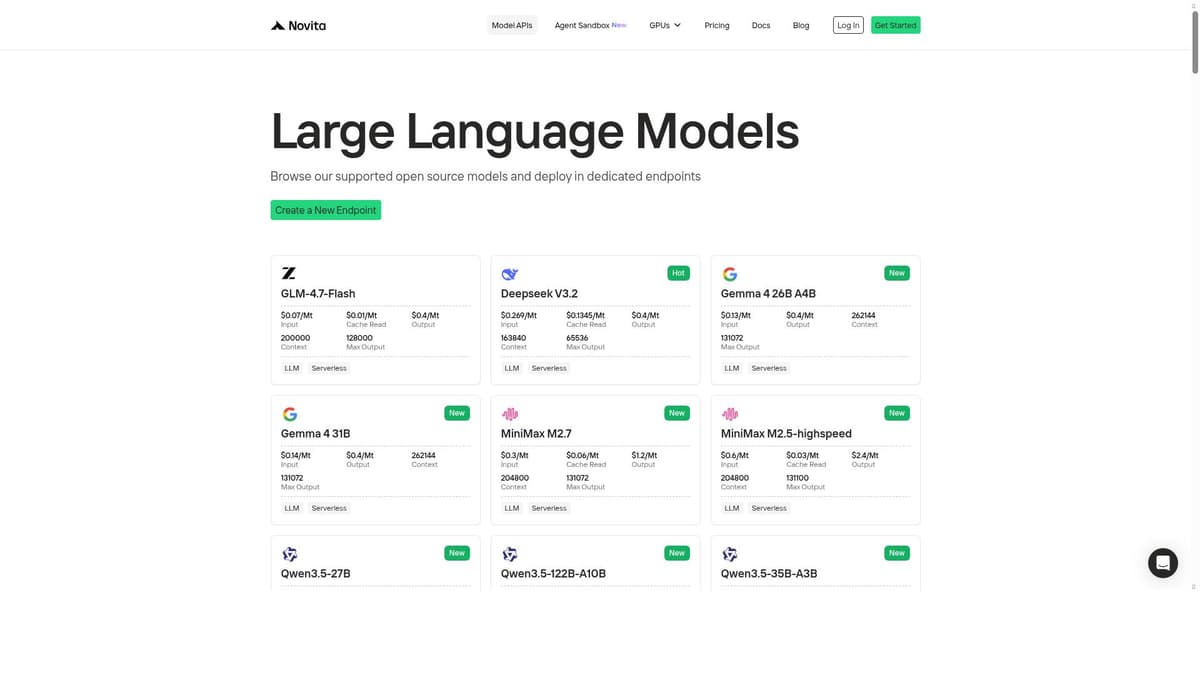Open the chat support widget
Image resolution: width=1200 pixels, height=675 pixels.
click(1162, 562)
